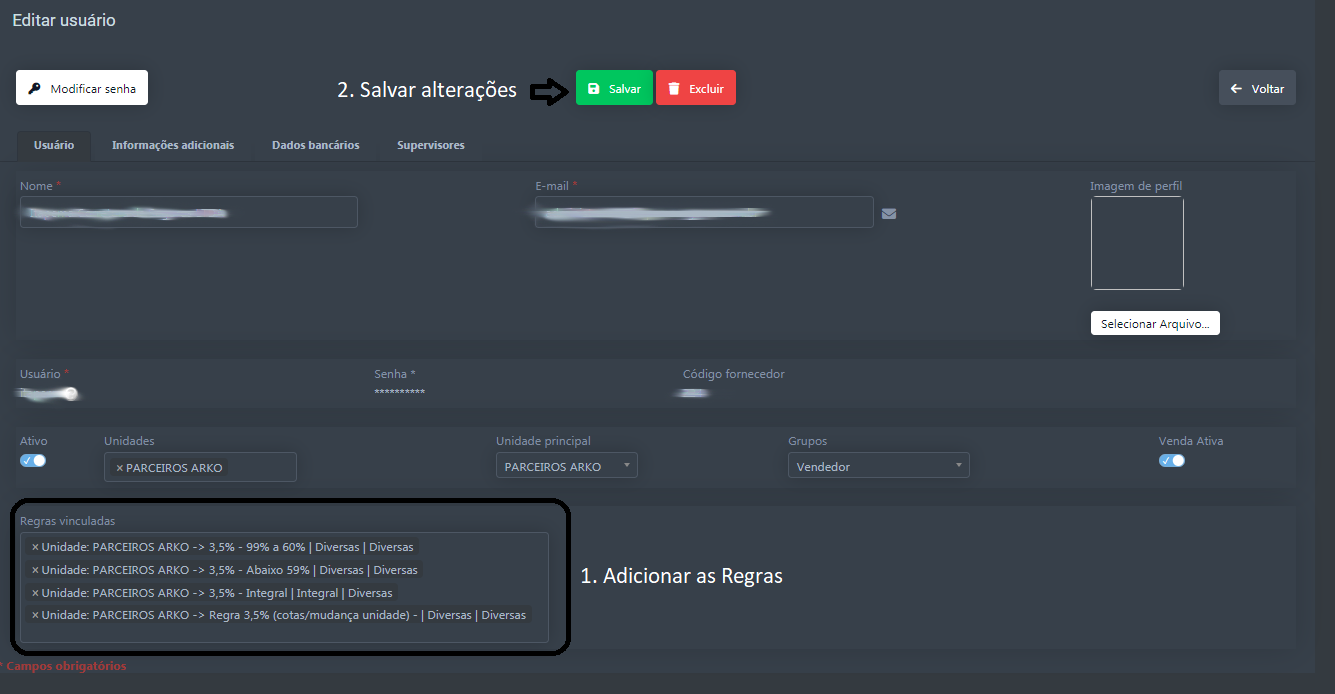Go back using the Voltar button

tap(1257, 88)
